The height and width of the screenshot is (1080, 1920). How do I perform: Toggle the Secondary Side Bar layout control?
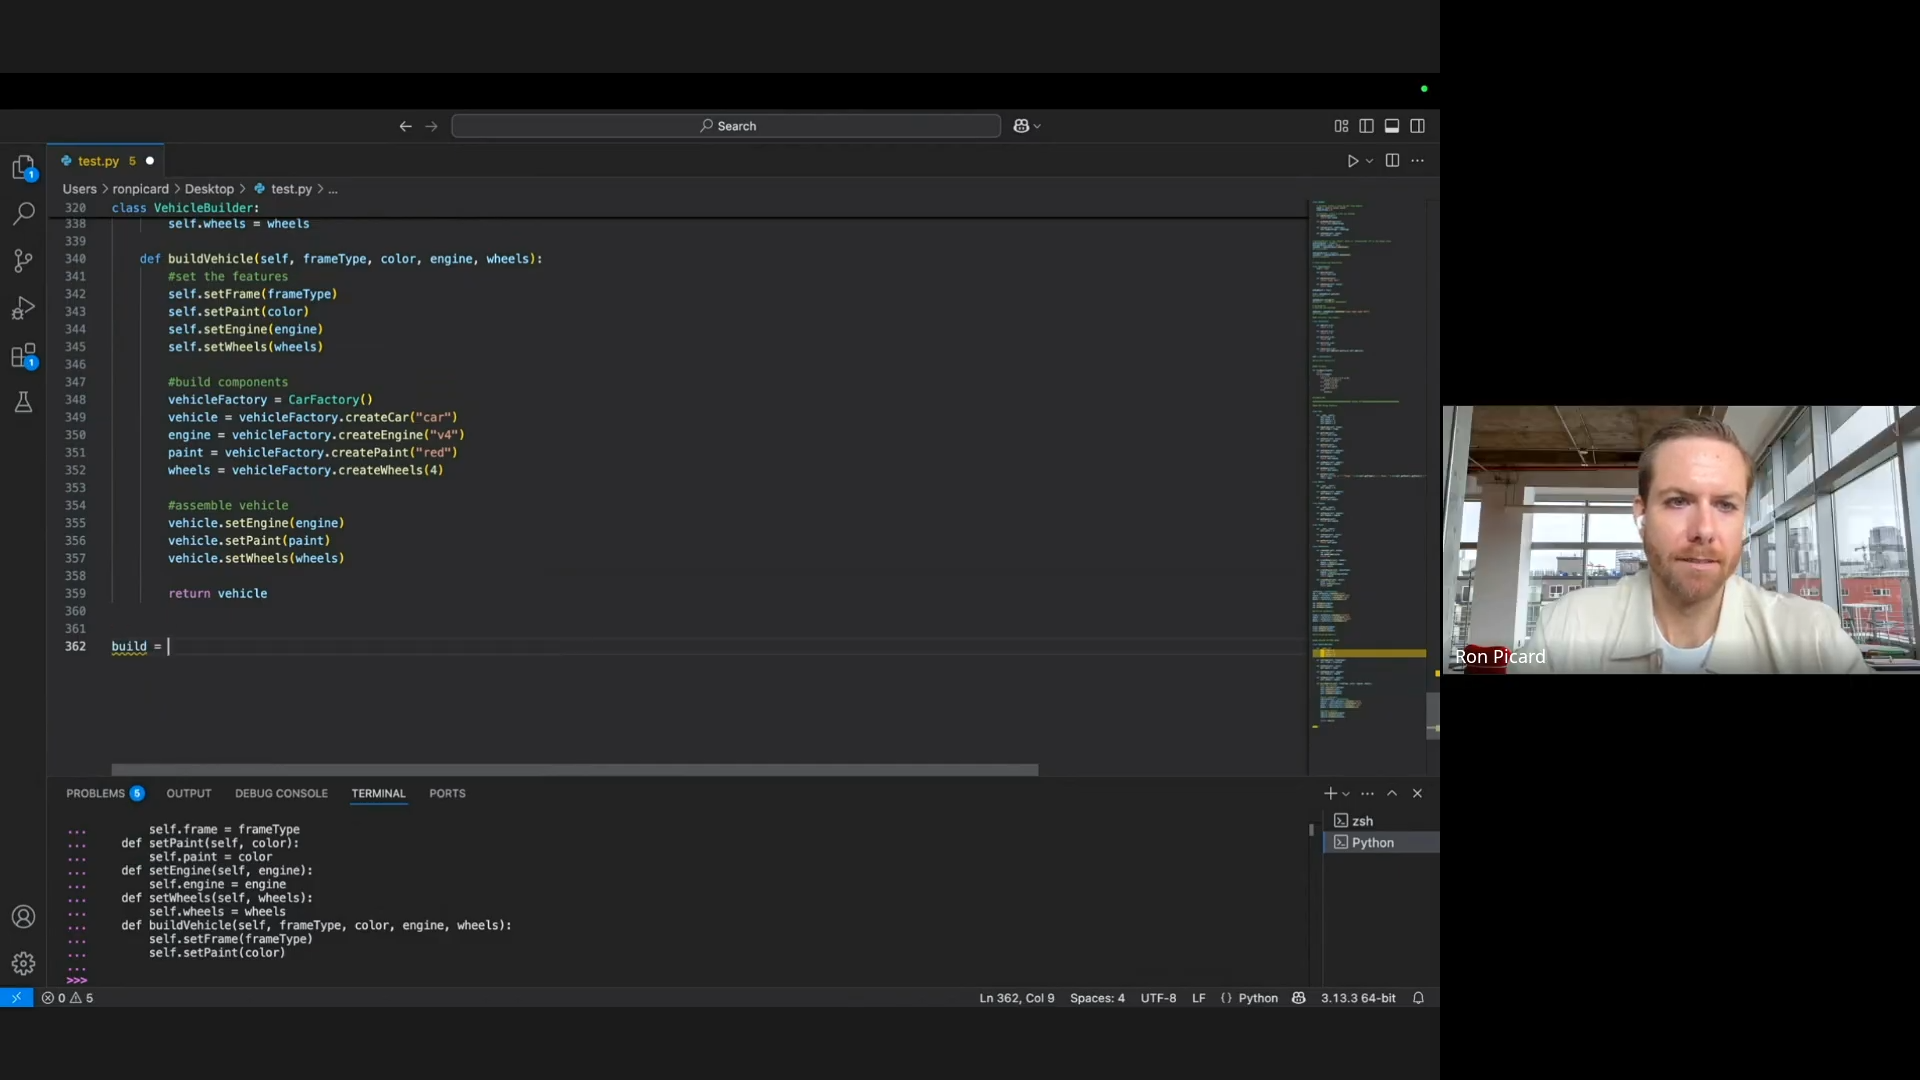coord(1417,125)
